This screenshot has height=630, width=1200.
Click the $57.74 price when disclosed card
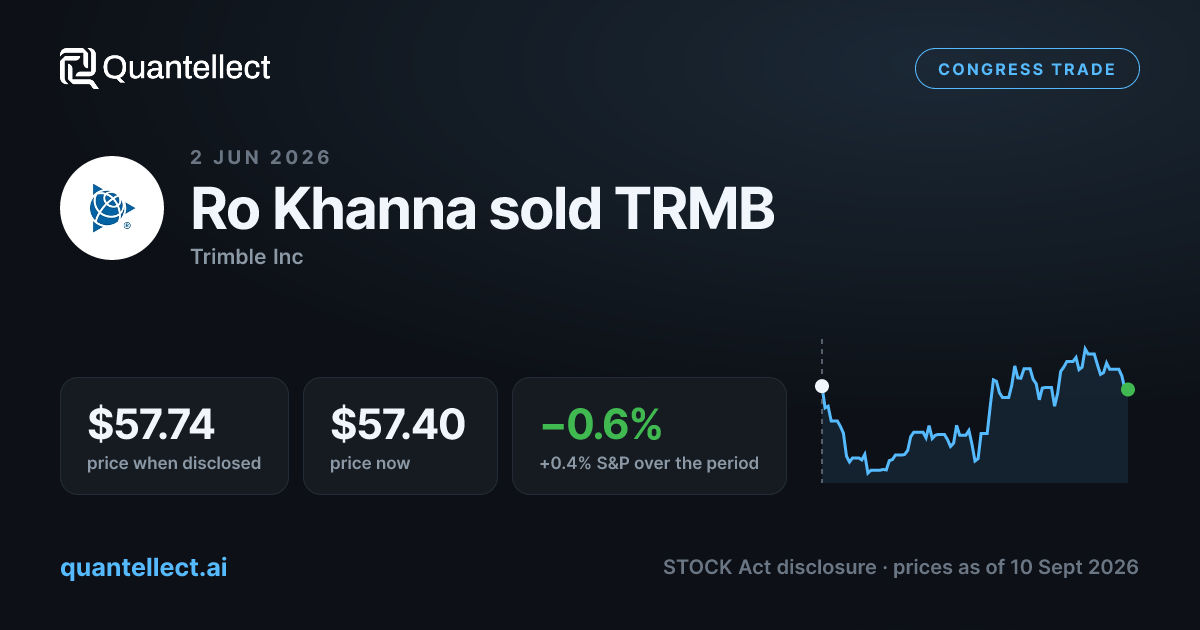(174, 436)
